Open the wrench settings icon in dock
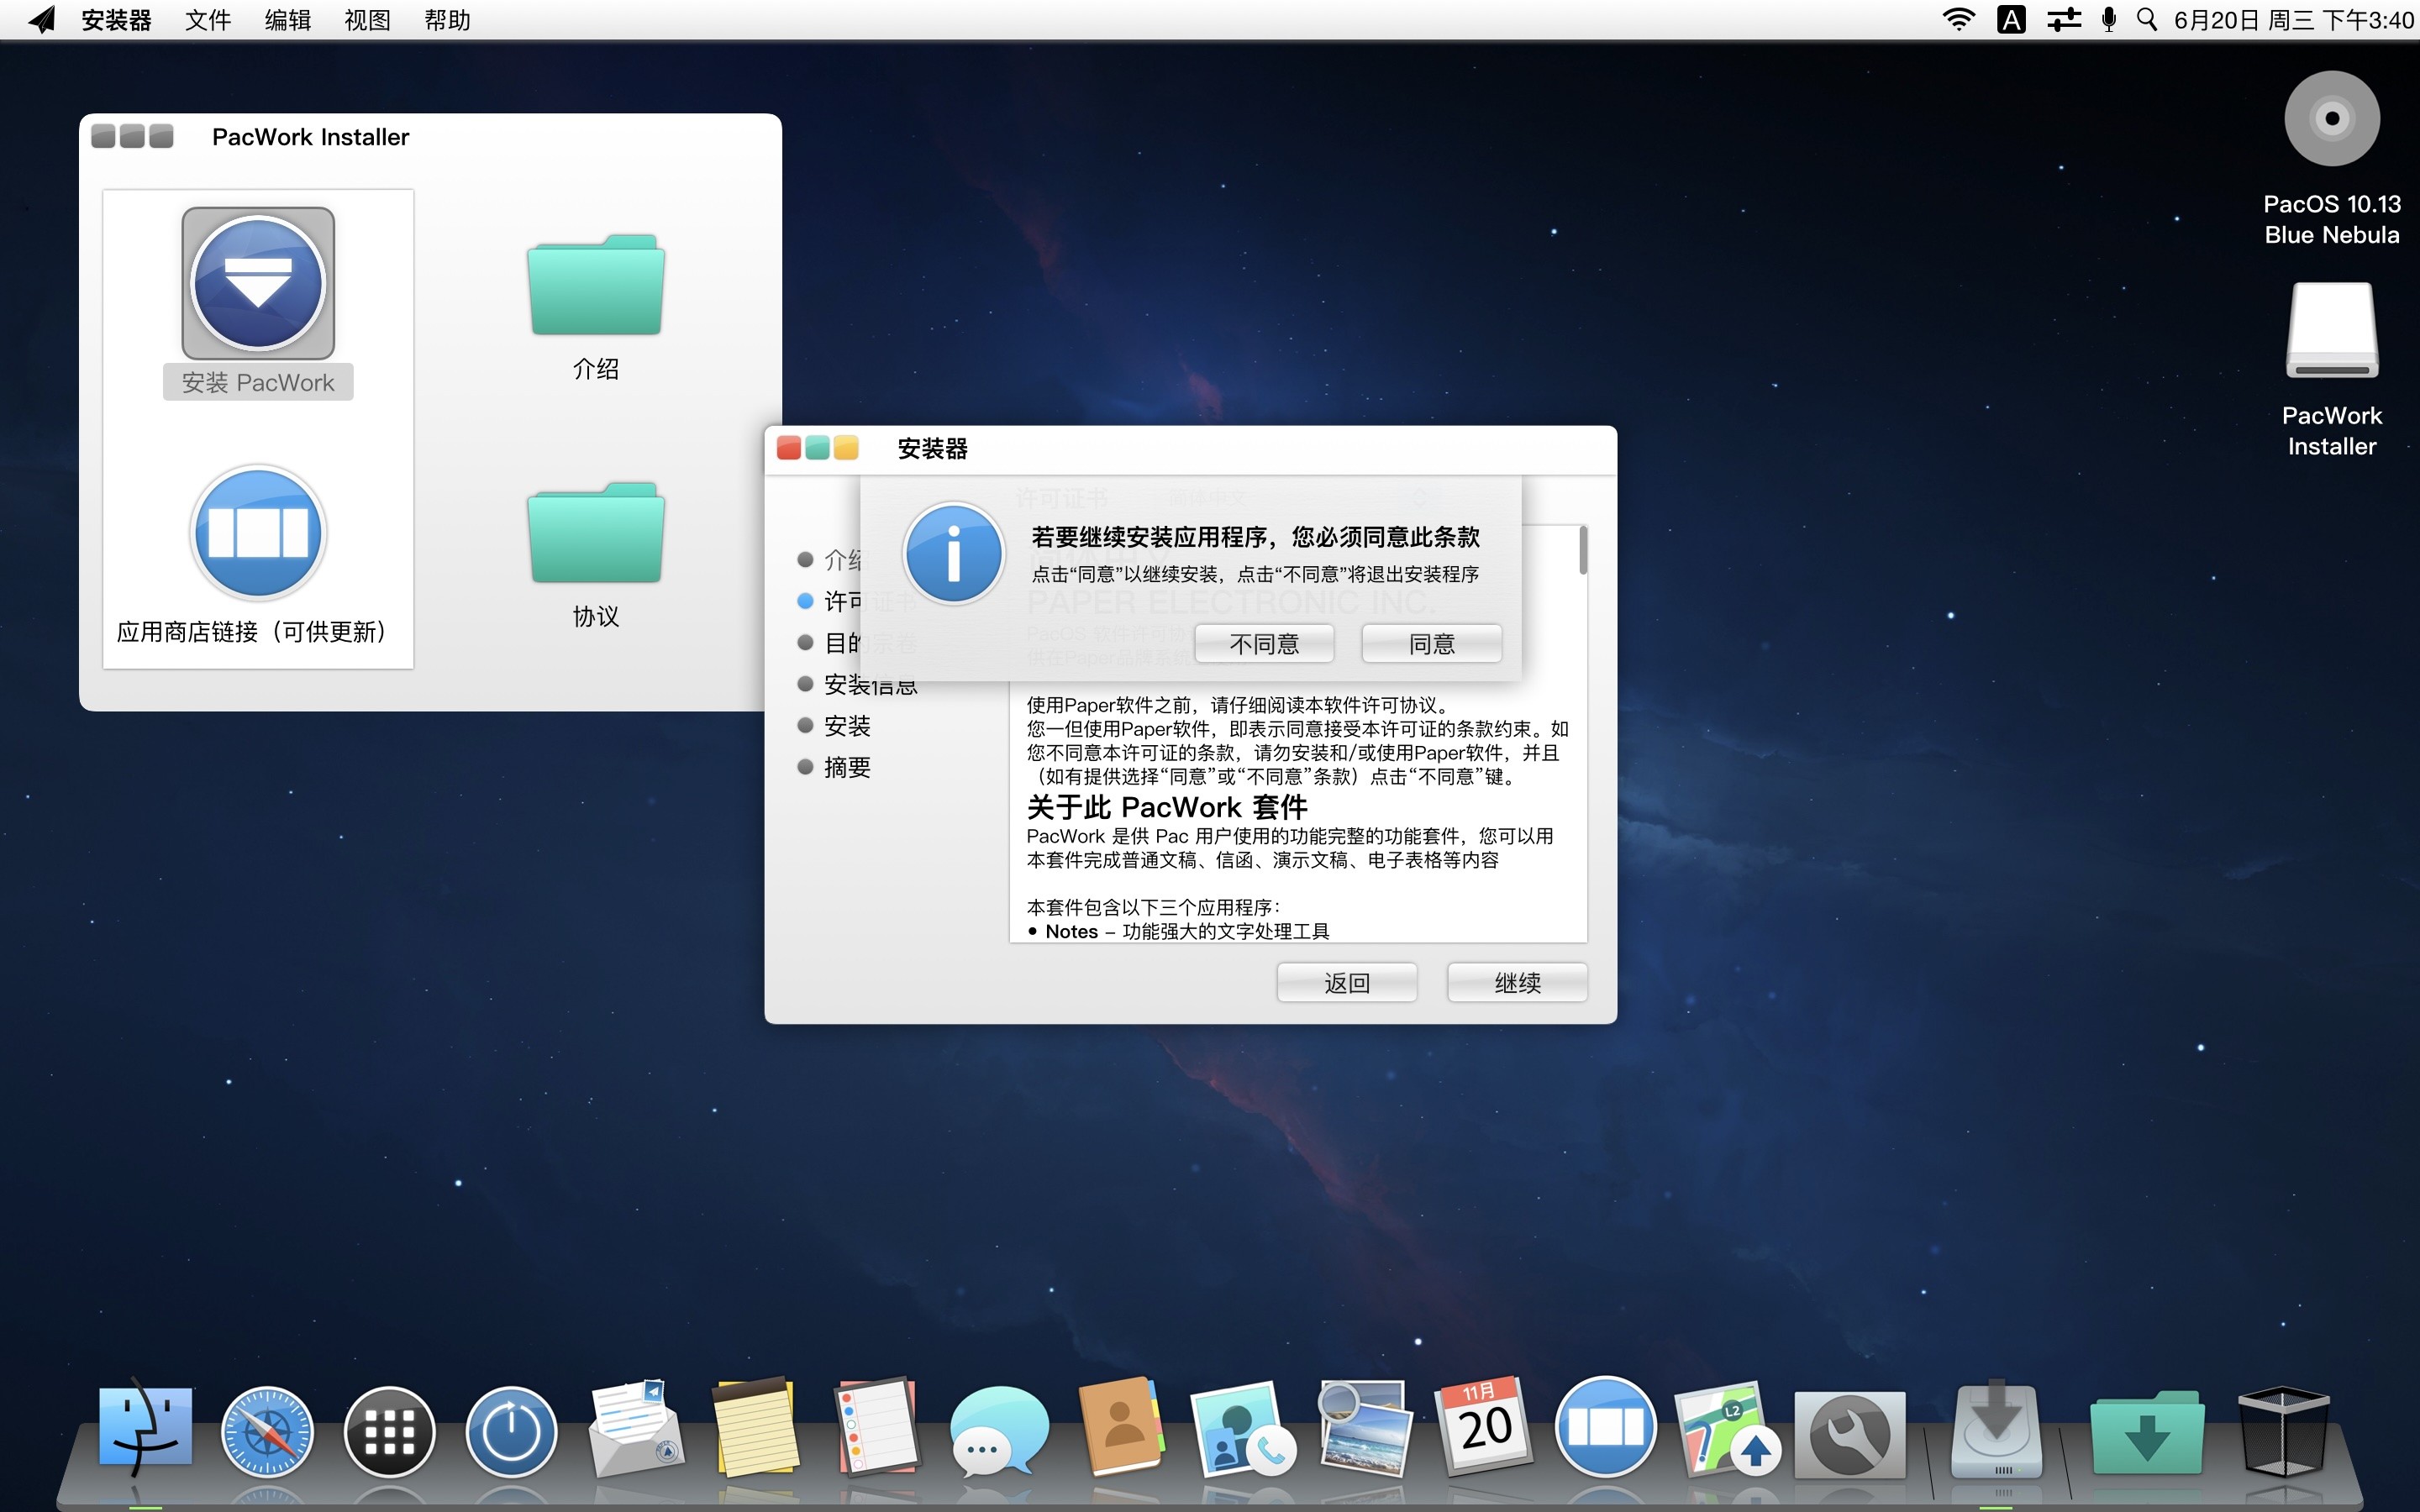The image size is (2420, 1512). coord(1850,1434)
